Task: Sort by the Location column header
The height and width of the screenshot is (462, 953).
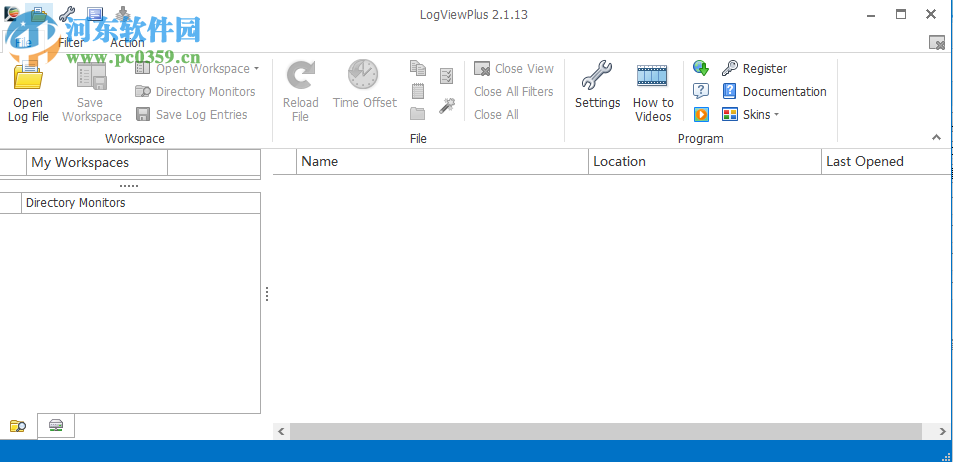Action: pos(705,162)
